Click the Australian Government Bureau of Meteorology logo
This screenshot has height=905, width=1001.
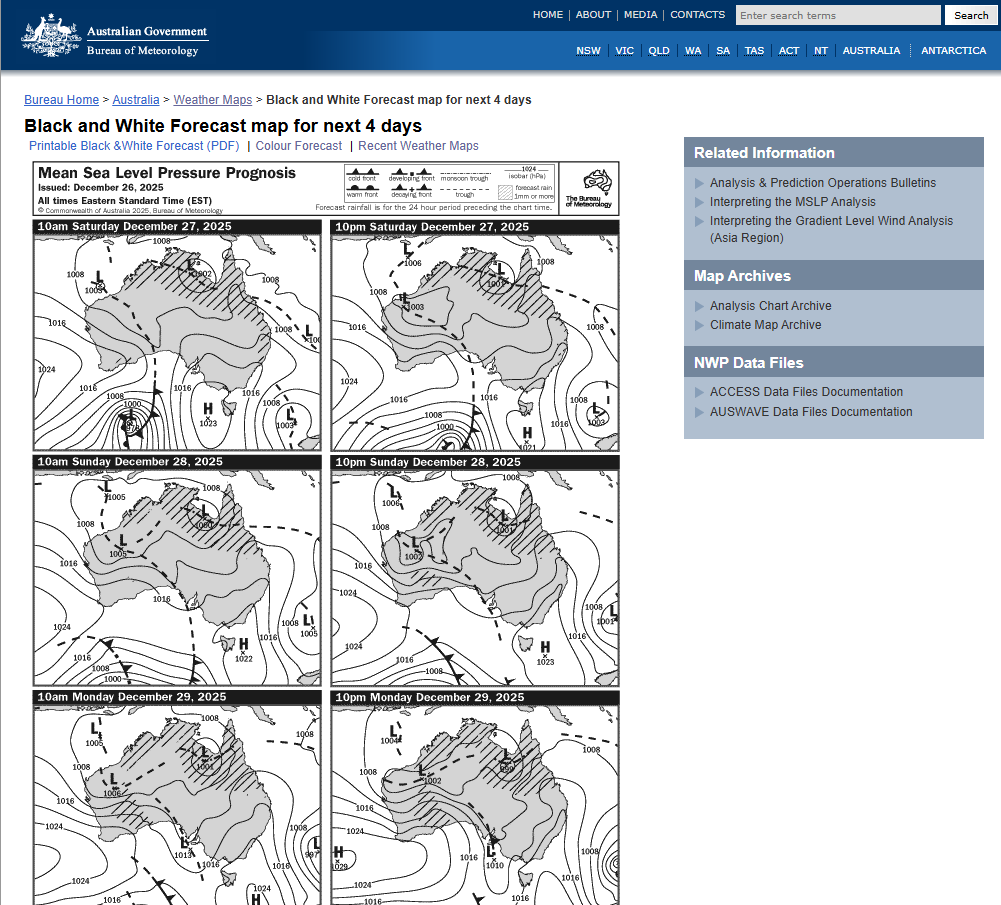[115, 38]
